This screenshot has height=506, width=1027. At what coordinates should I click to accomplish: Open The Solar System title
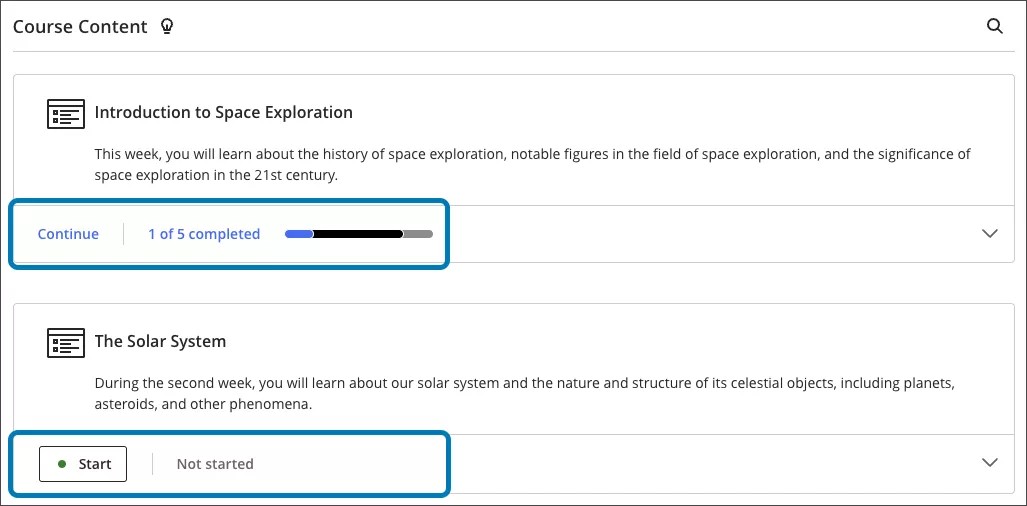160,341
